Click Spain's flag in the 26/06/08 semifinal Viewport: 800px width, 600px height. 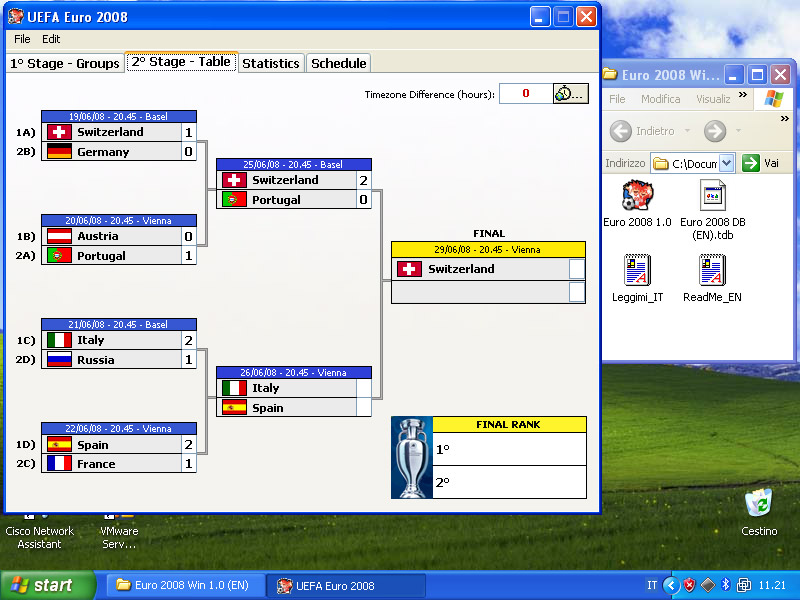point(234,408)
